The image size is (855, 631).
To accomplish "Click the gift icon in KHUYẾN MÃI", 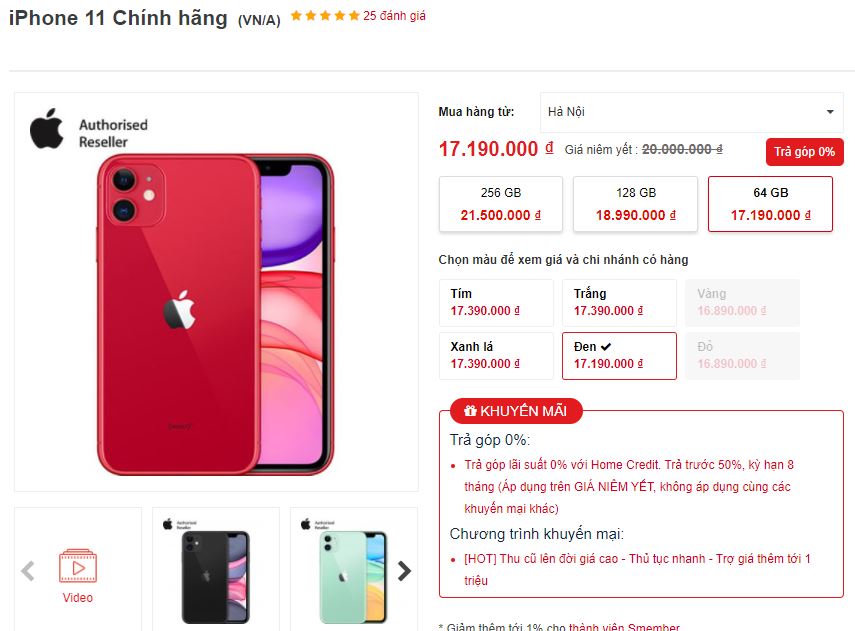I will tap(470, 411).
